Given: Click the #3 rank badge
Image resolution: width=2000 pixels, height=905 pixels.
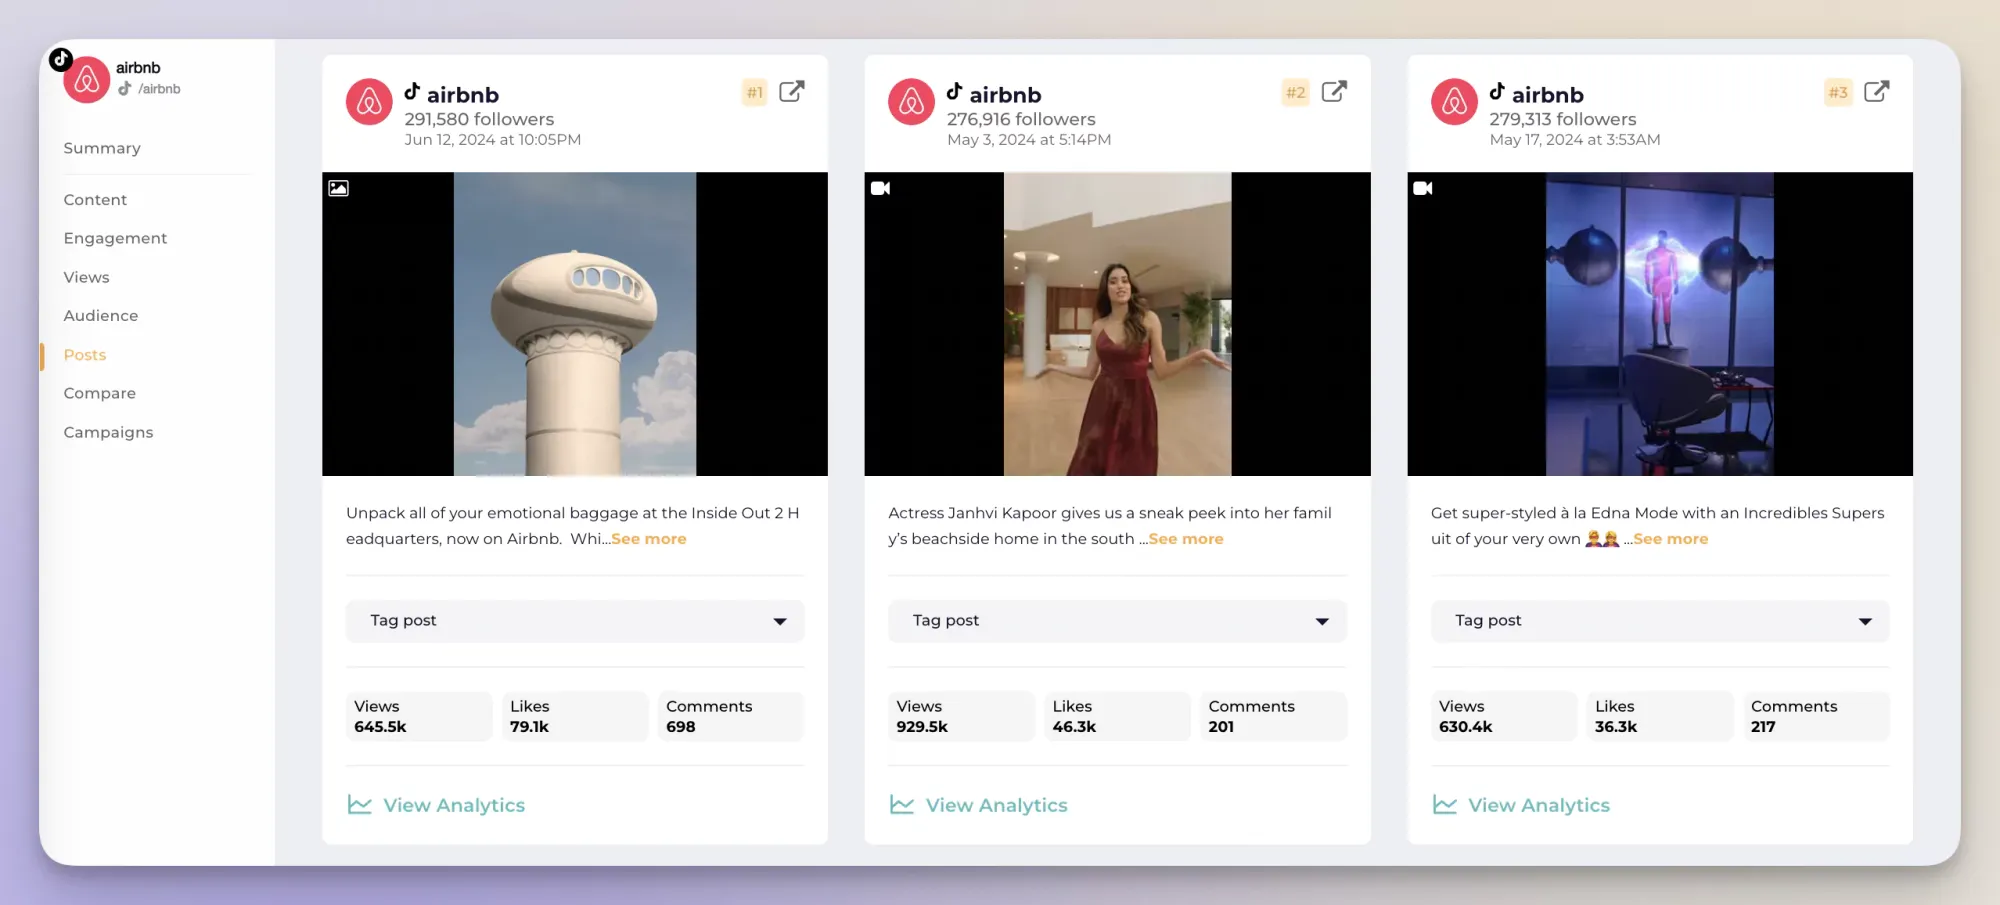Looking at the screenshot, I should point(1838,93).
